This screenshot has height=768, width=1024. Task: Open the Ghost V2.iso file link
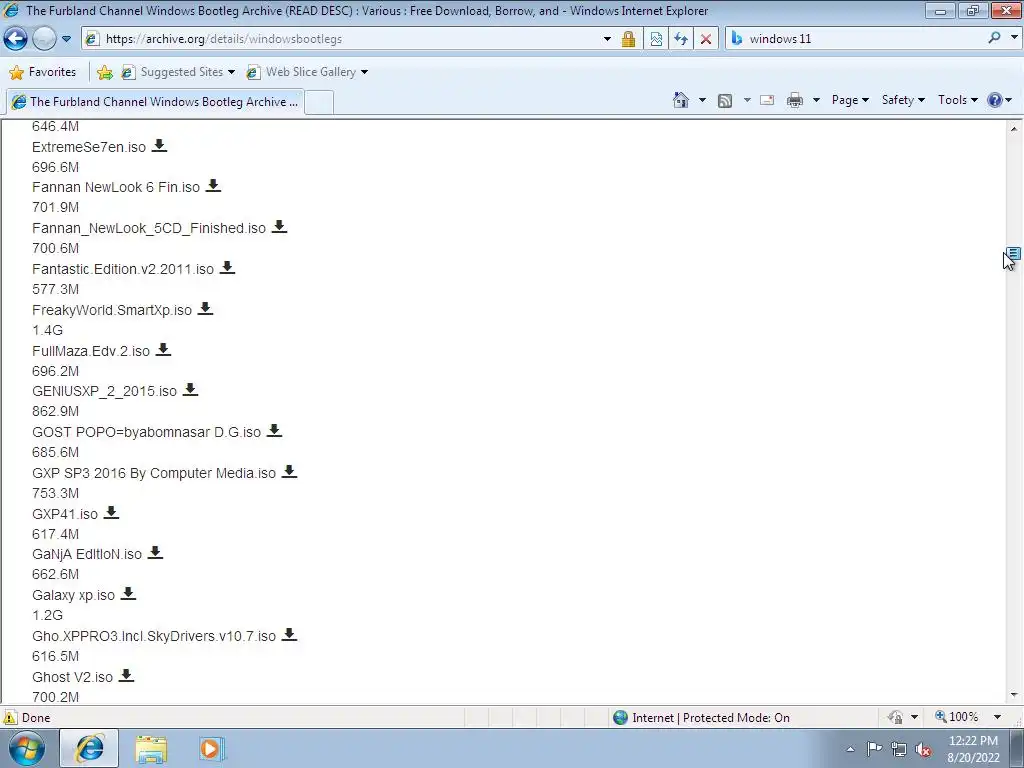(72, 677)
